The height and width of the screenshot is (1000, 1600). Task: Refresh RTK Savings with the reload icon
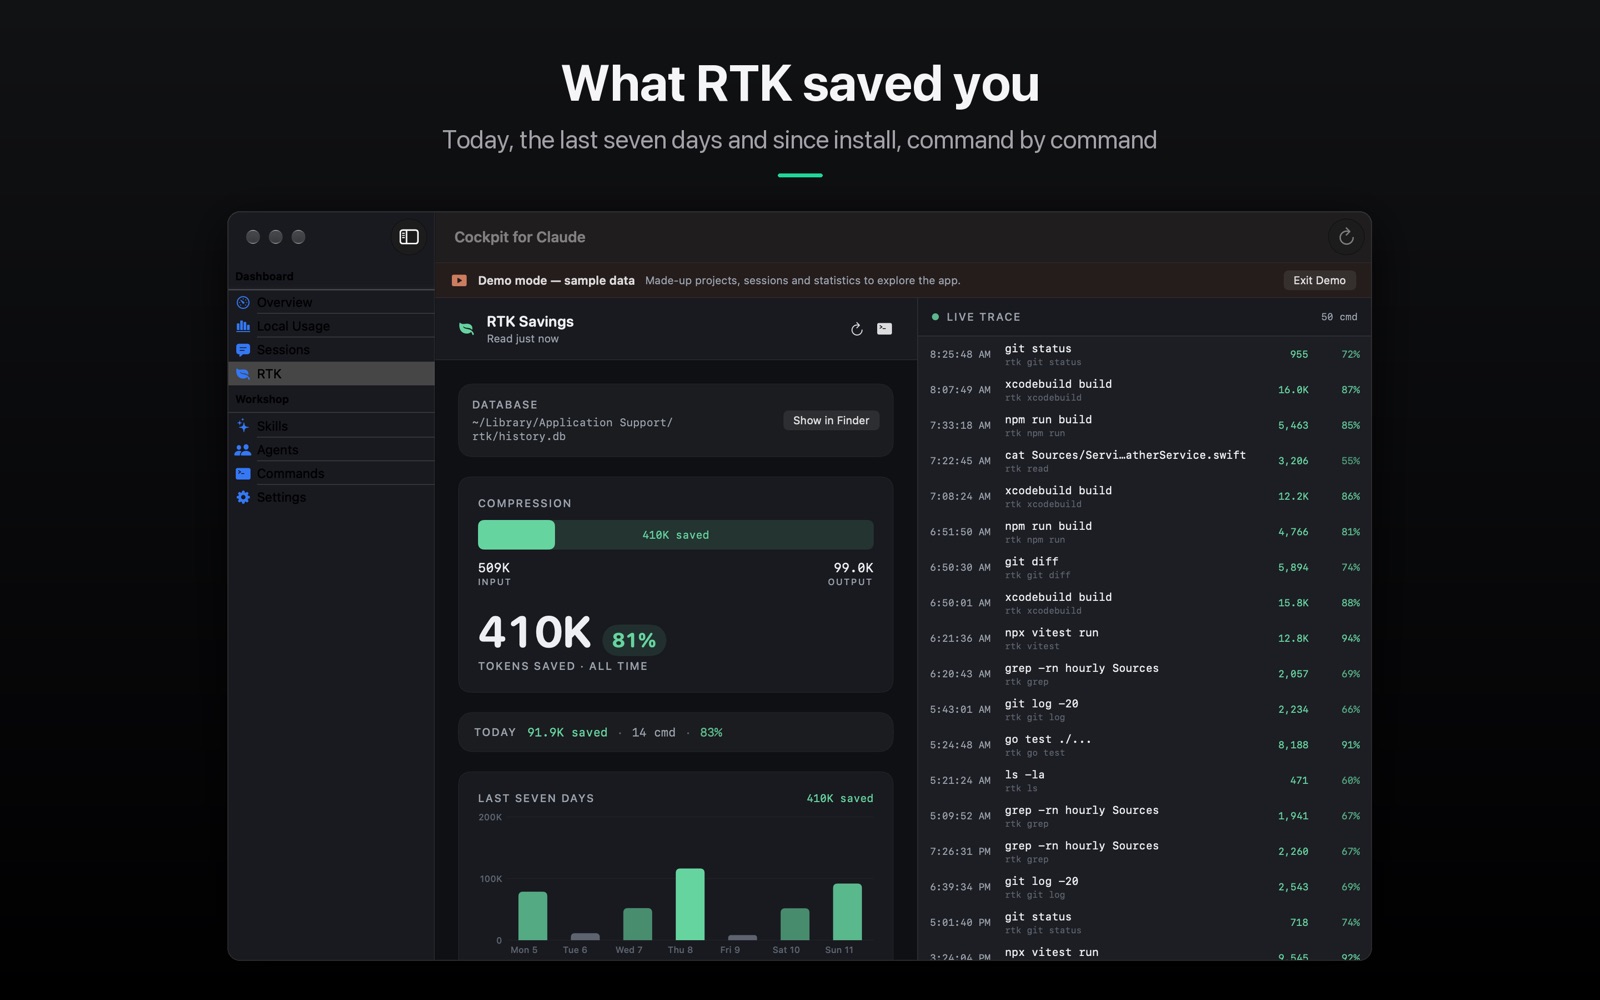coord(857,329)
